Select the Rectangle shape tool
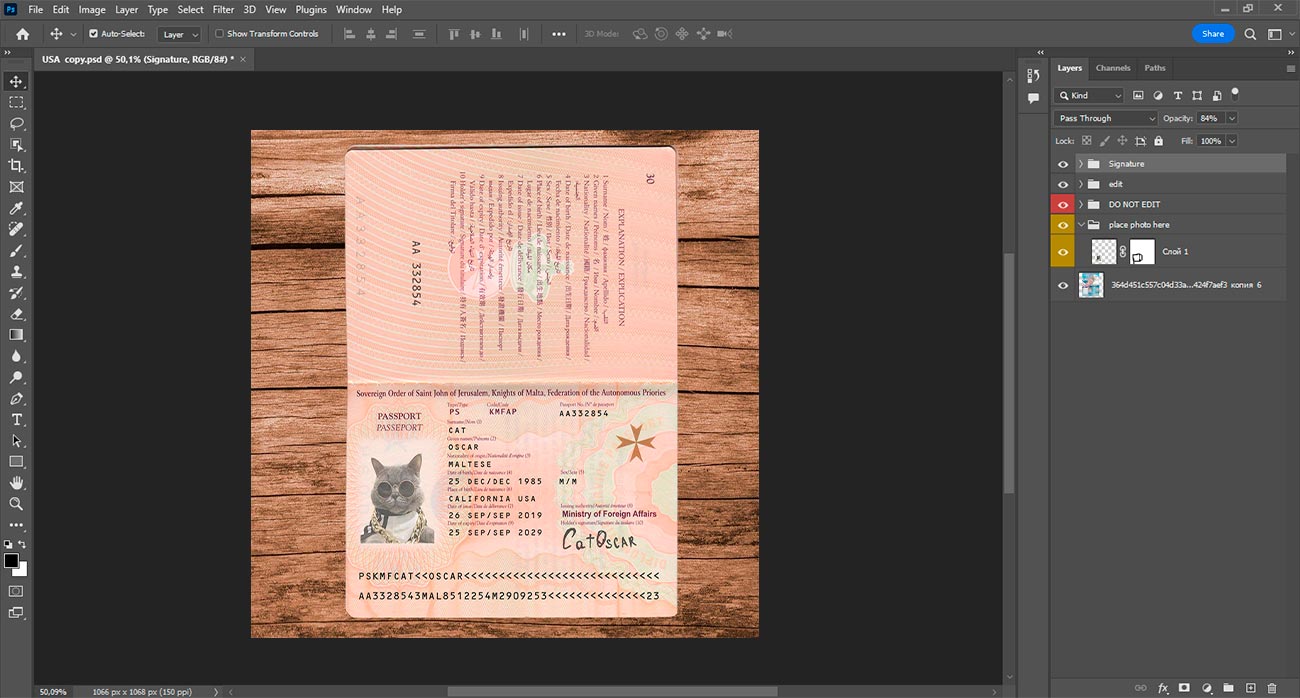The image size is (1300, 698). tap(16, 462)
